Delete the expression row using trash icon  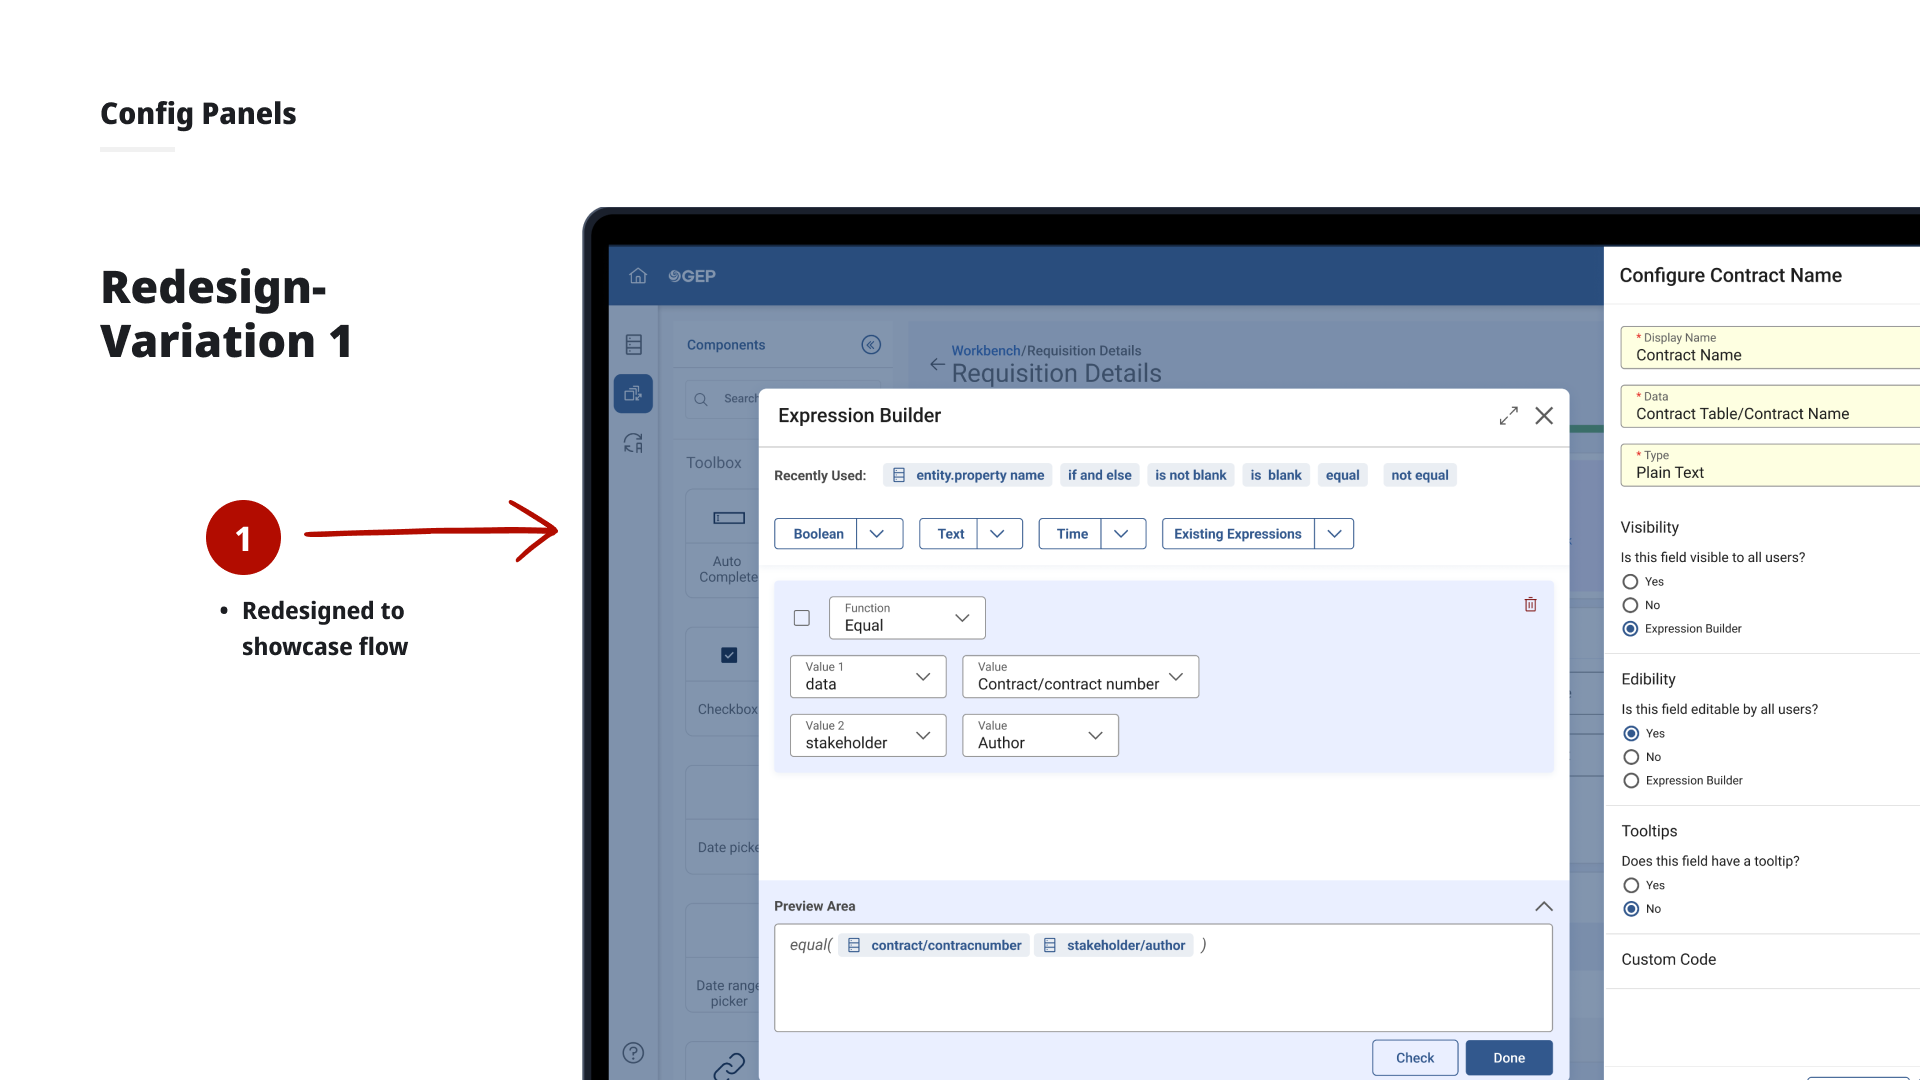coord(1530,604)
